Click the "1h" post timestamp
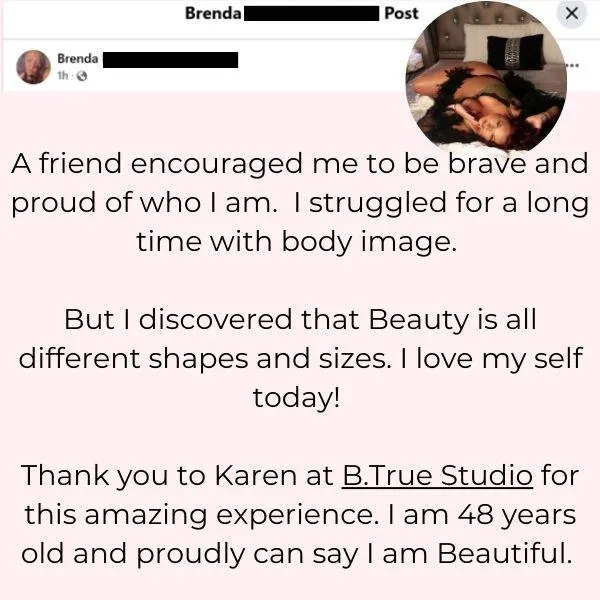 [62, 76]
